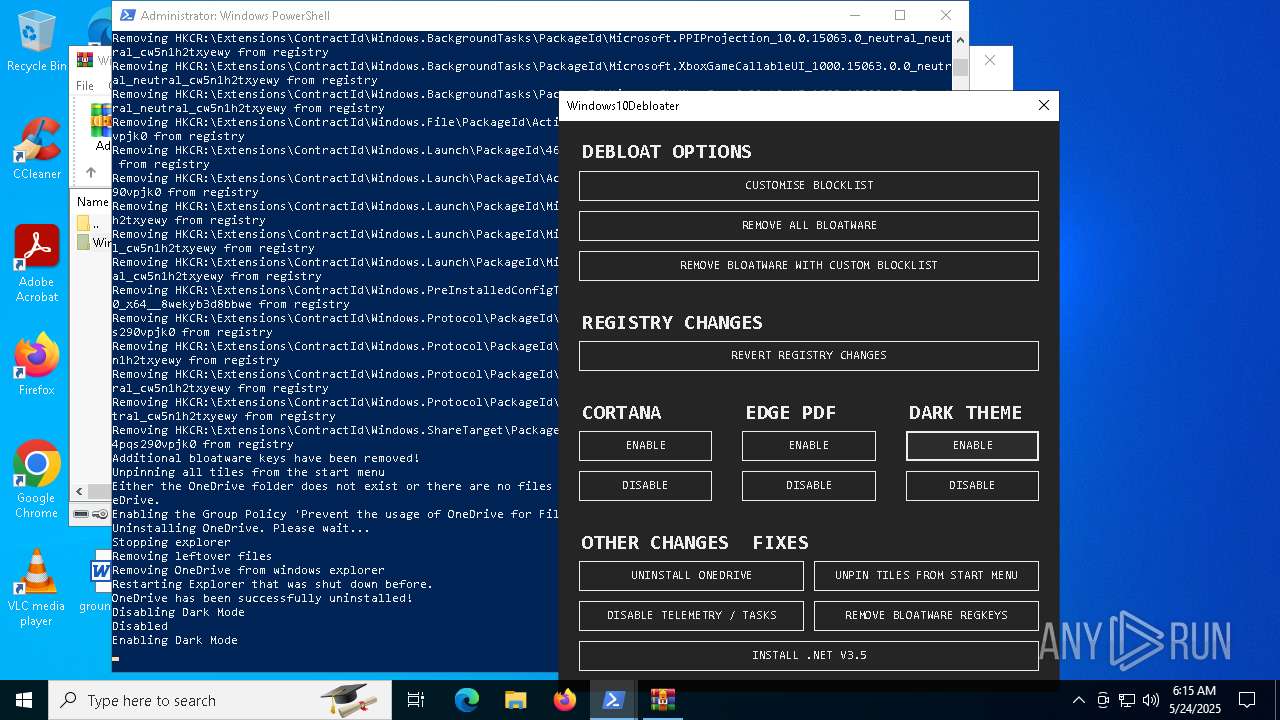Open Microsoft Edge from the taskbar
This screenshot has width=1280, height=720.
[x=467, y=700]
